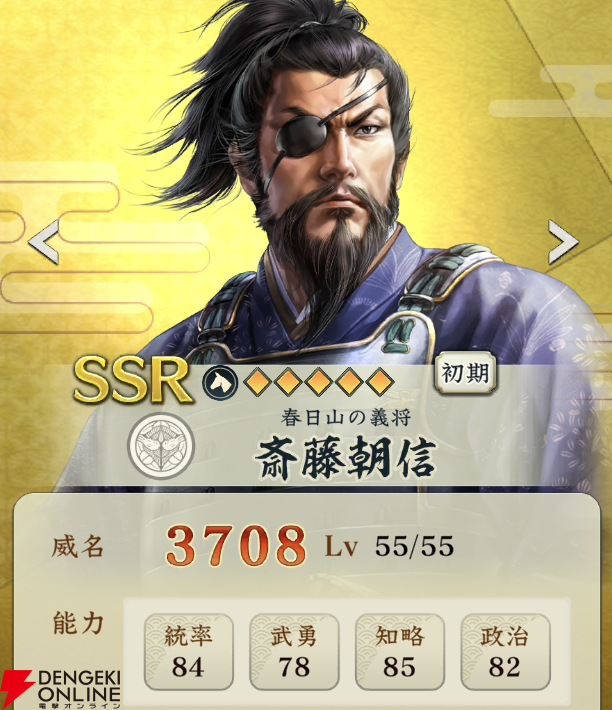
Task: Tap the cavalry horse unit icon
Action: click(x=220, y=383)
